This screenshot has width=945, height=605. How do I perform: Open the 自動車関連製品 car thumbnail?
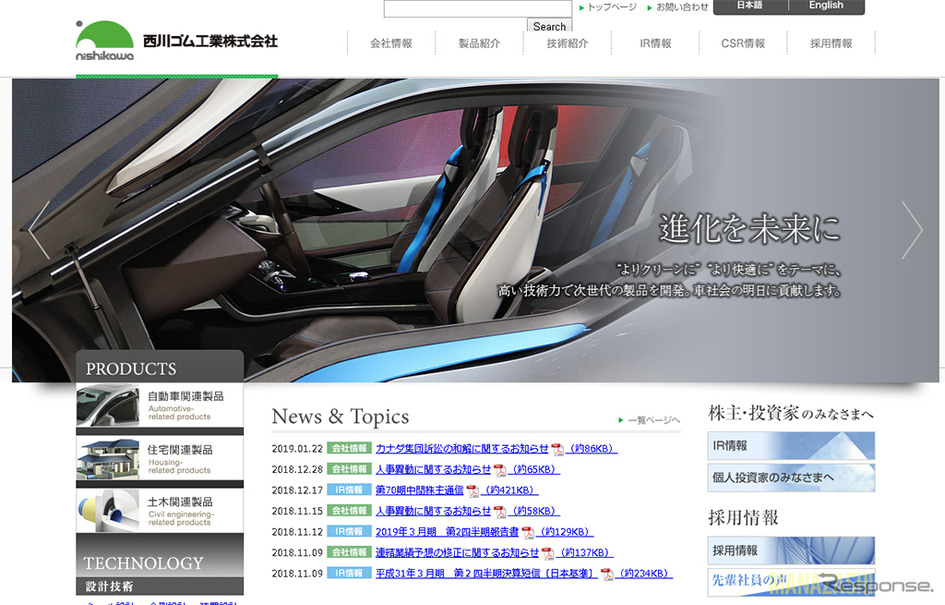(x=108, y=406)
